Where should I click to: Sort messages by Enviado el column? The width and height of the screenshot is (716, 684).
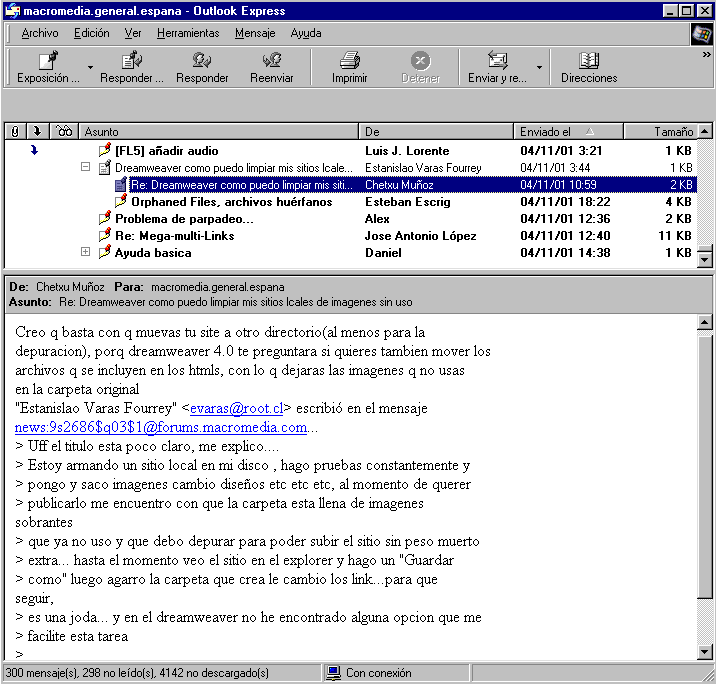[x=568, y=132]
